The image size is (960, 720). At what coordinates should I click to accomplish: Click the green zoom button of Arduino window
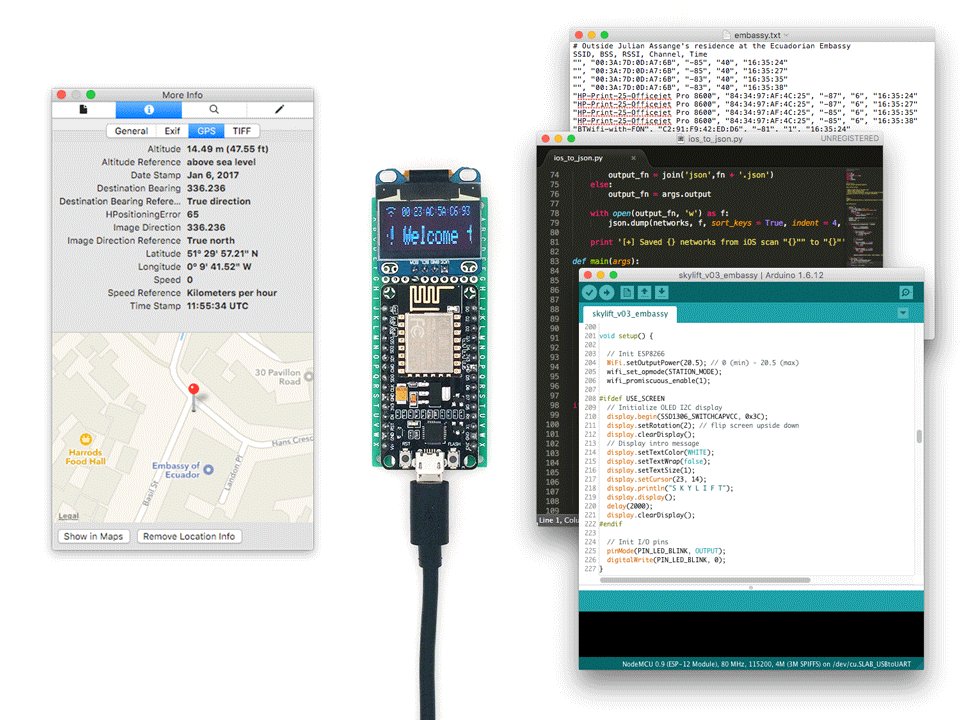613,275
